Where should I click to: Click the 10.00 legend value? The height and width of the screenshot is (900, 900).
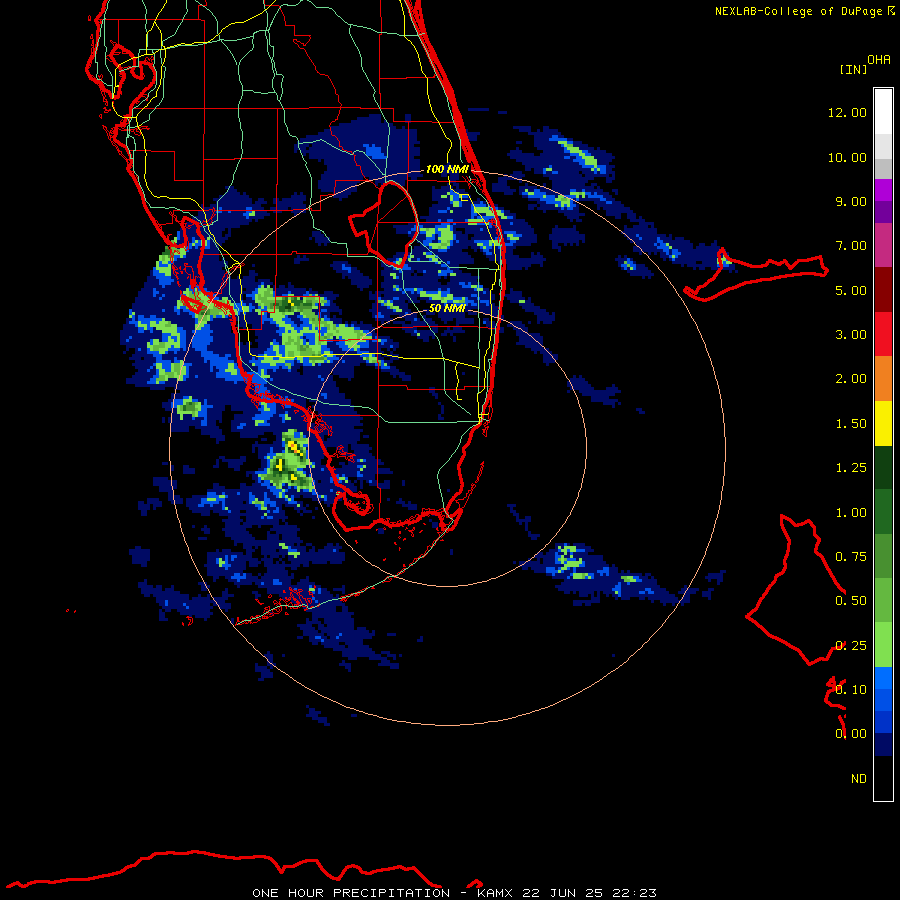pos(847,157)
